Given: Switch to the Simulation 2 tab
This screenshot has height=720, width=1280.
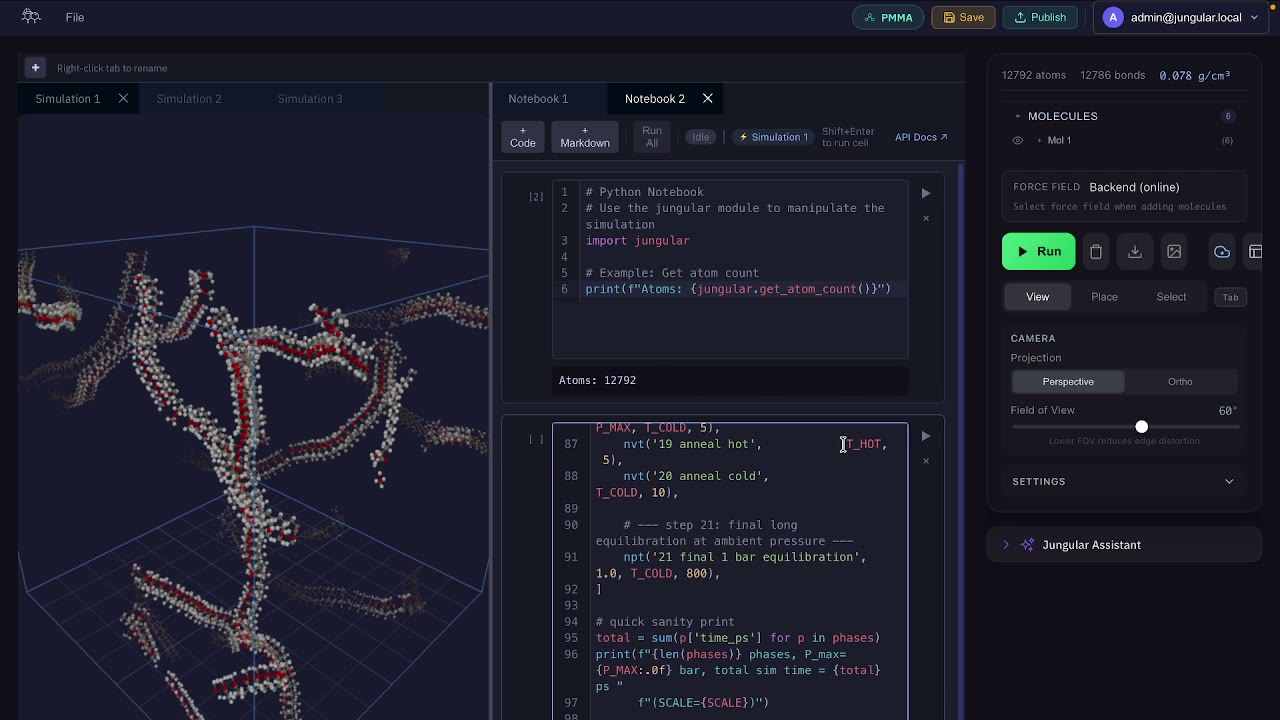Looking at the screenshot, I should coord(189,99).
